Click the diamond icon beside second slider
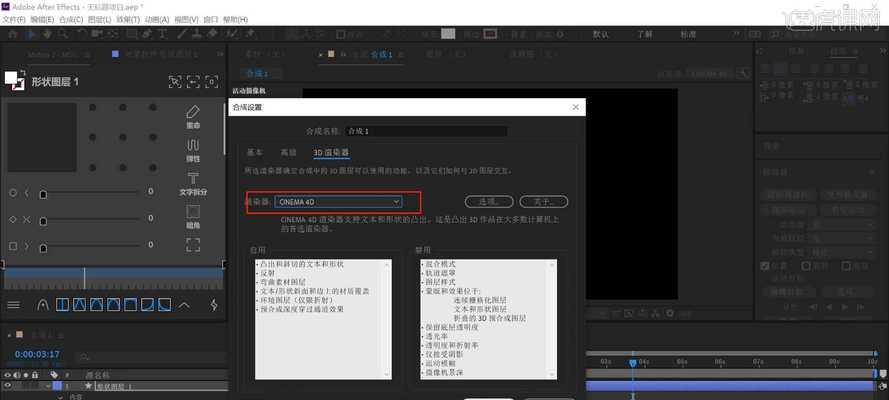Viewport: 889px width, 400px height. click(13, 219)
